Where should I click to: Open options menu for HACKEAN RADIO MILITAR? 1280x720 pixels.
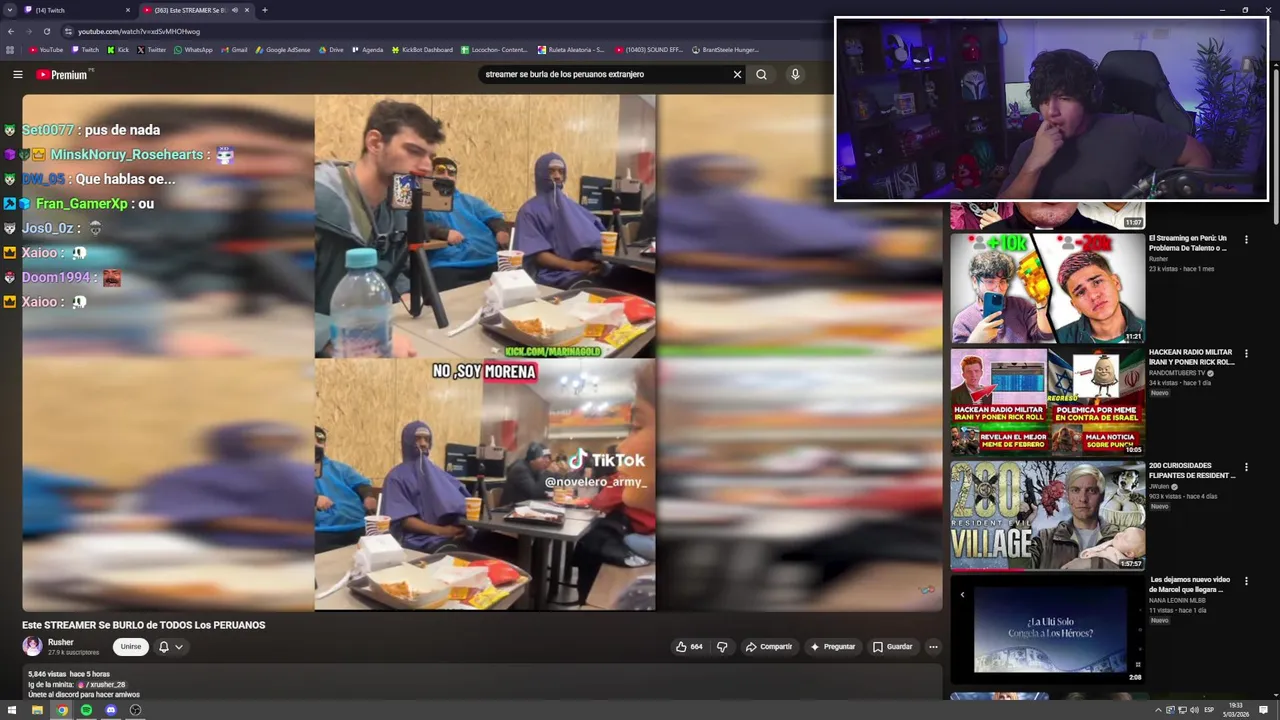tap(1246, 354)
